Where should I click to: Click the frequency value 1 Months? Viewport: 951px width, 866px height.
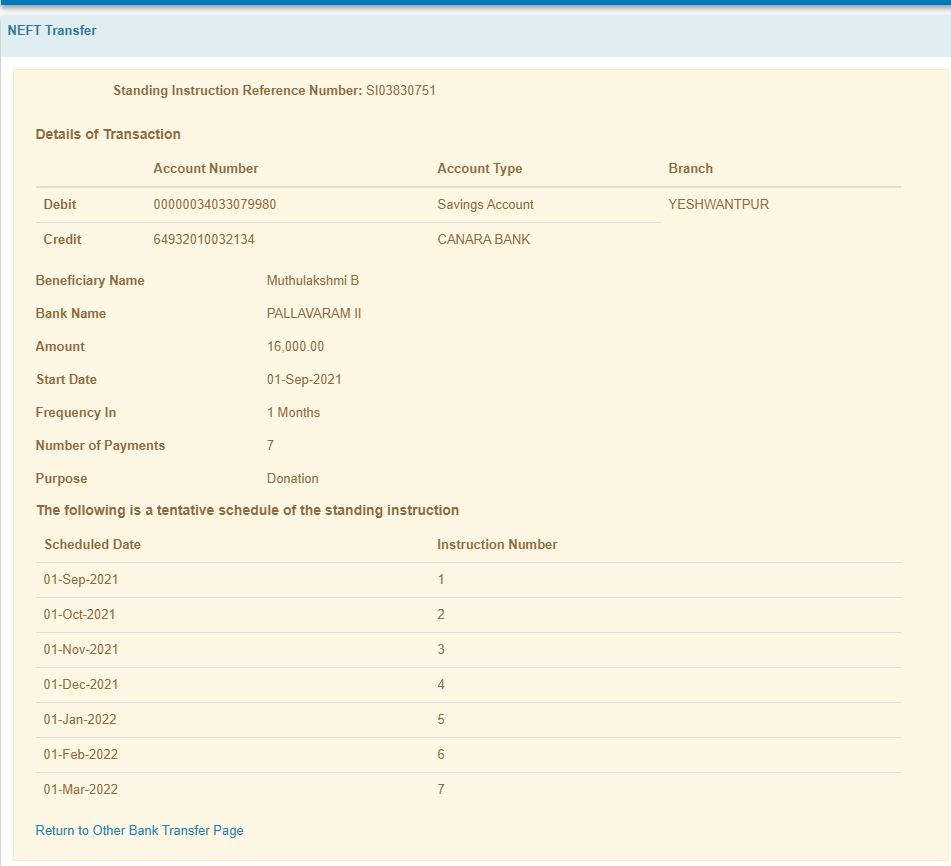pos(293,413)
